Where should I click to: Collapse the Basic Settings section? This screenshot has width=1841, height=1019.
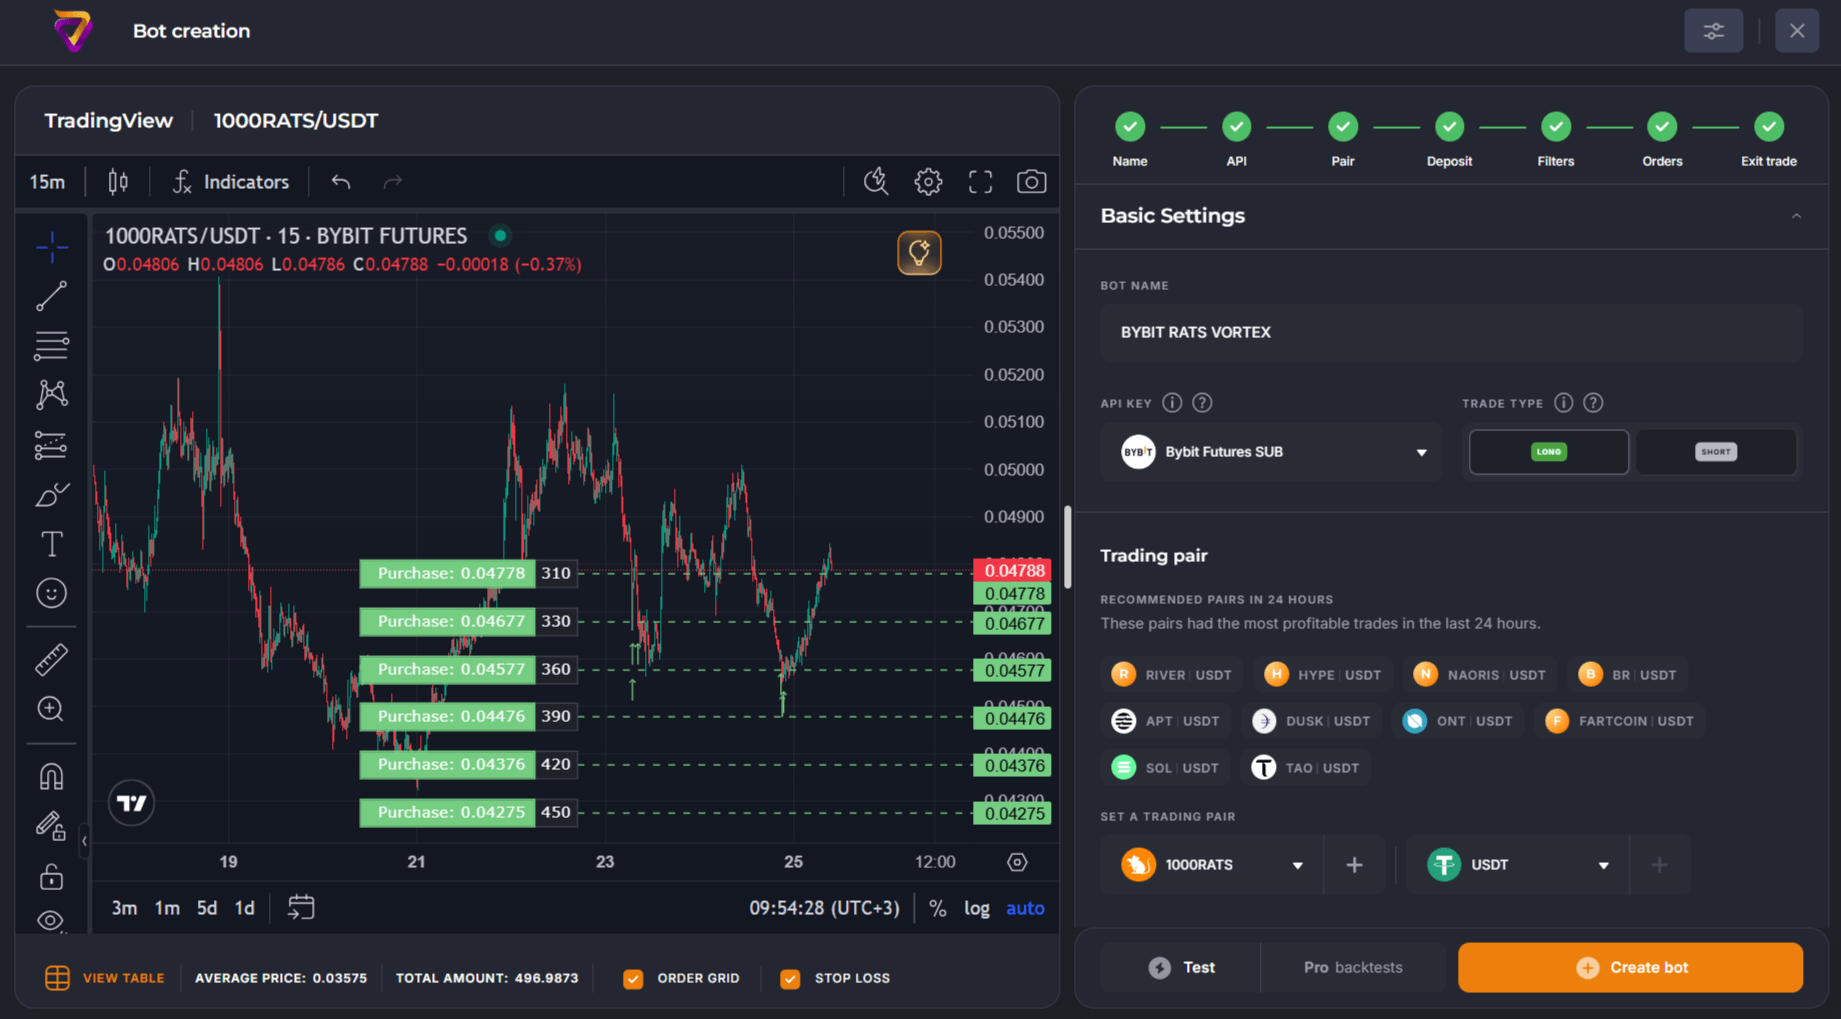[1797, 215]
